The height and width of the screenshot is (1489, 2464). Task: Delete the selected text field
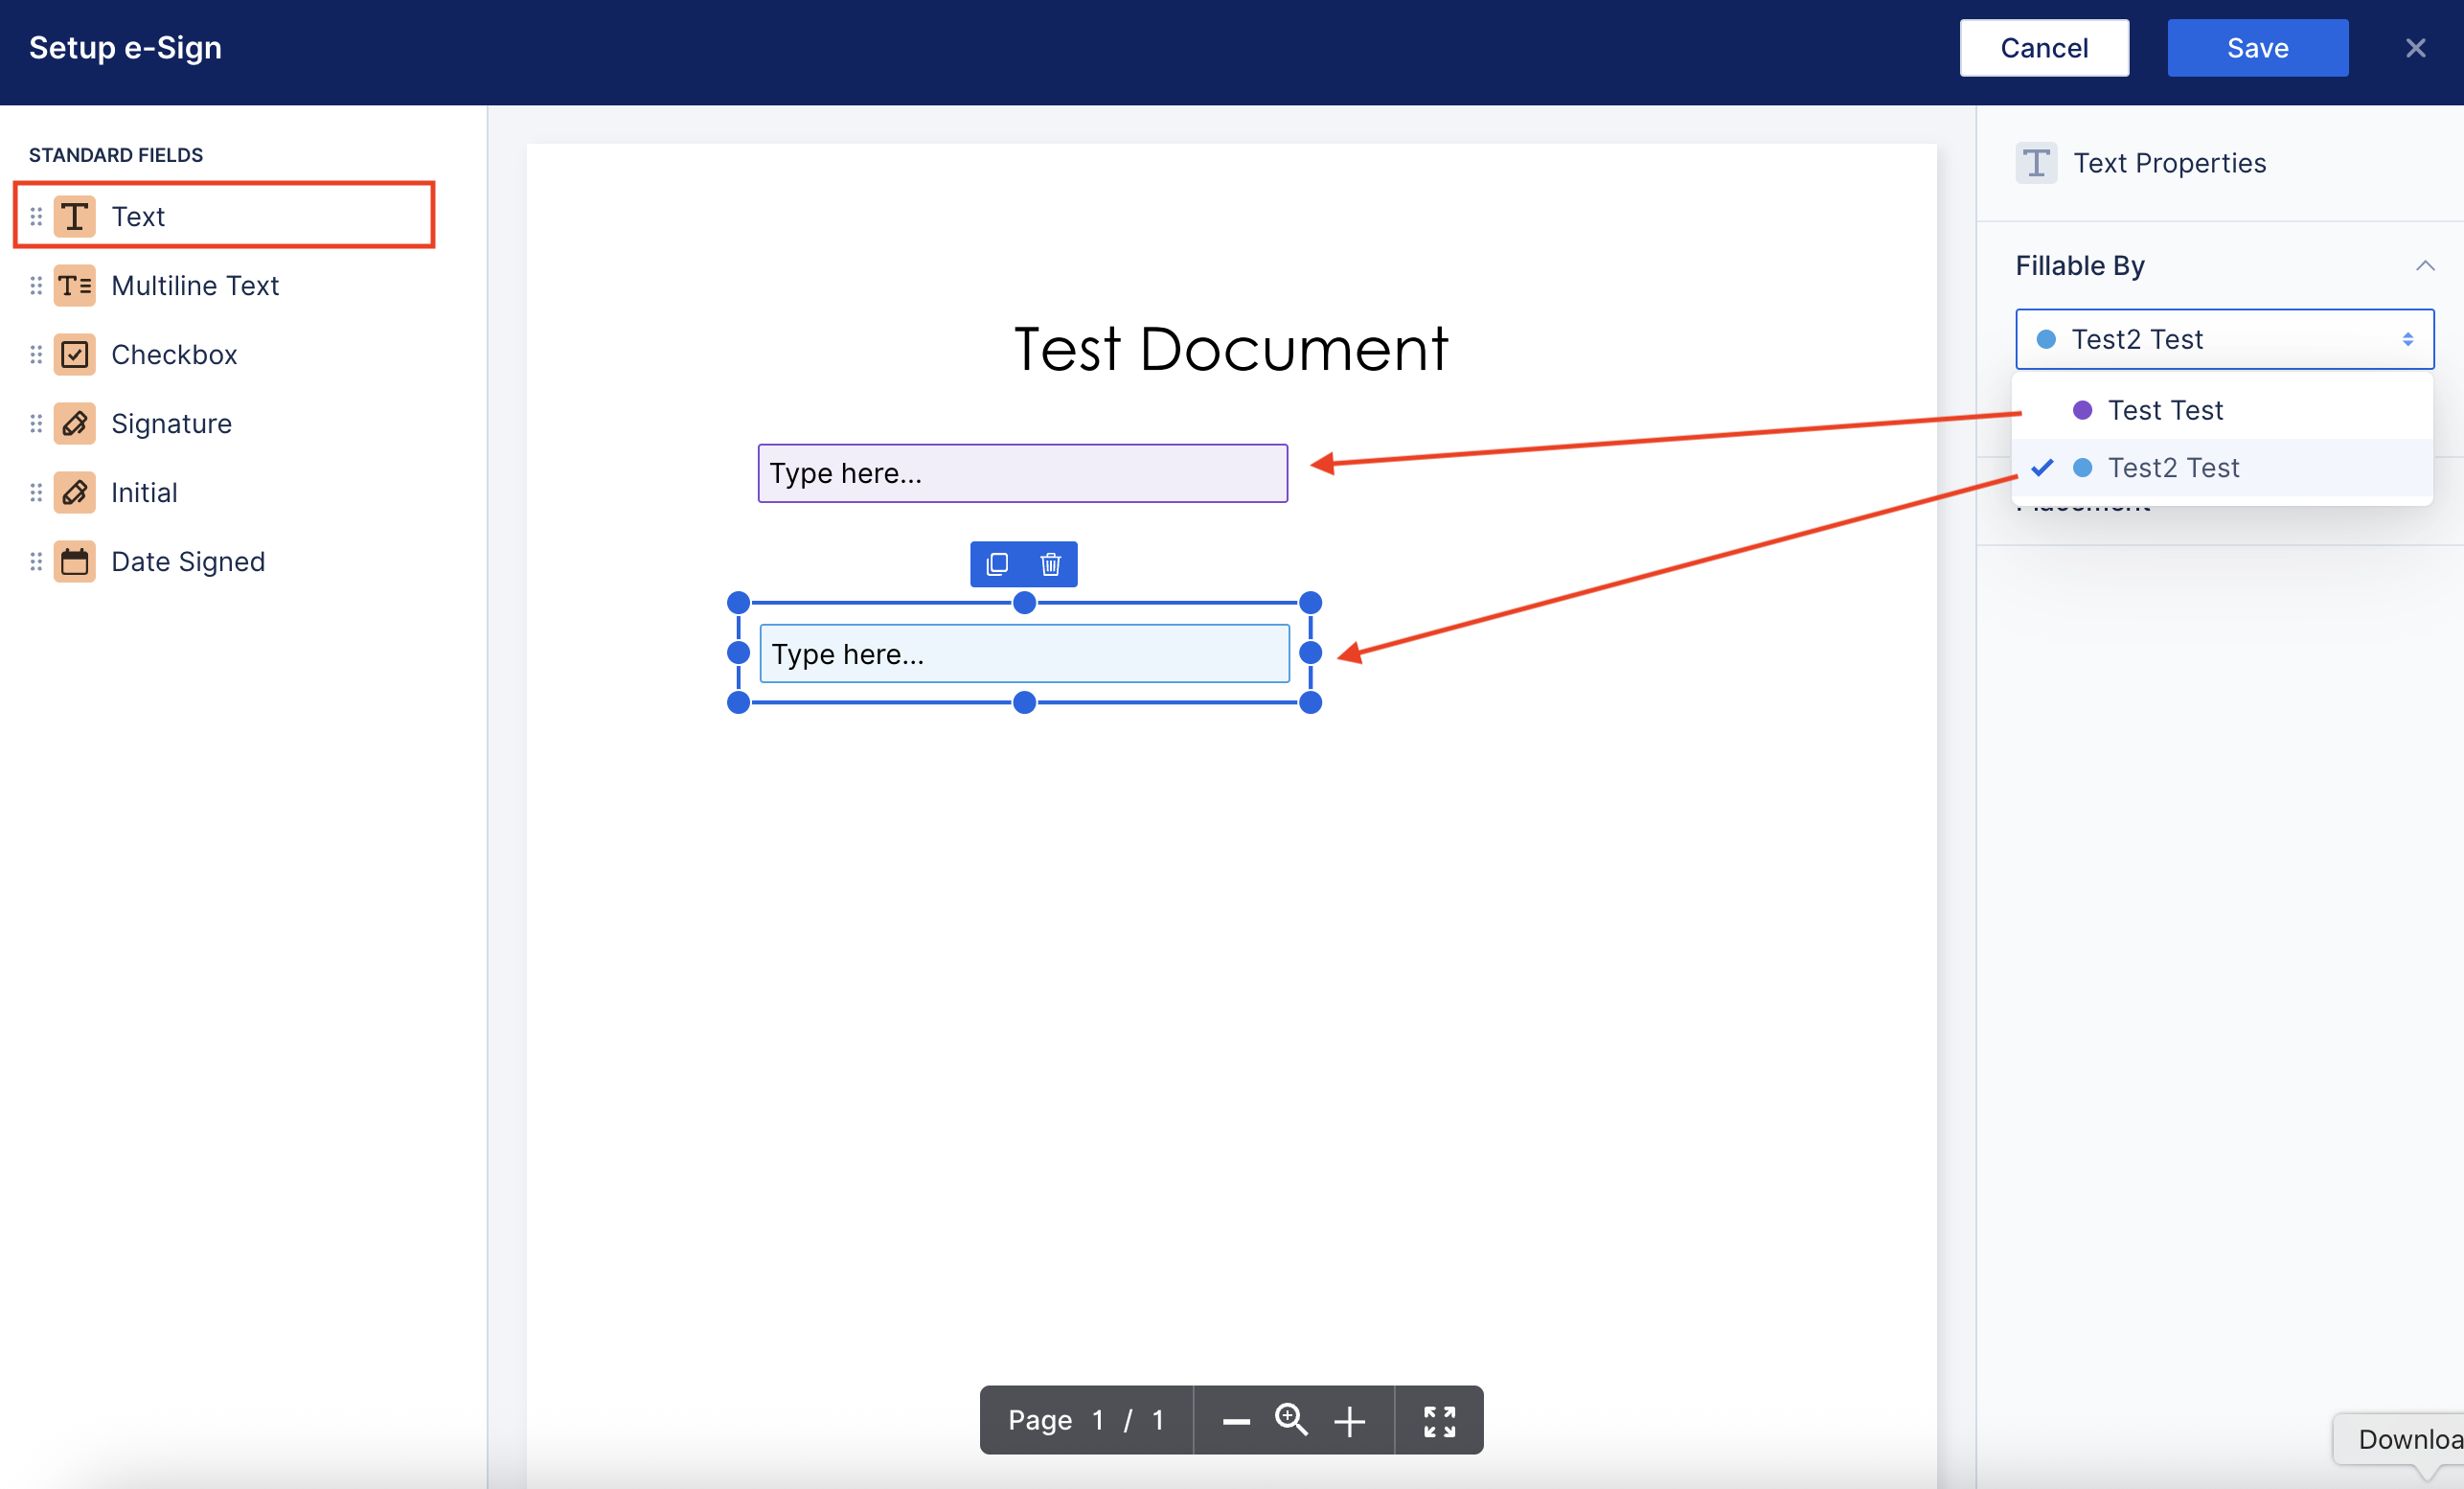[x=1050, y=564]
